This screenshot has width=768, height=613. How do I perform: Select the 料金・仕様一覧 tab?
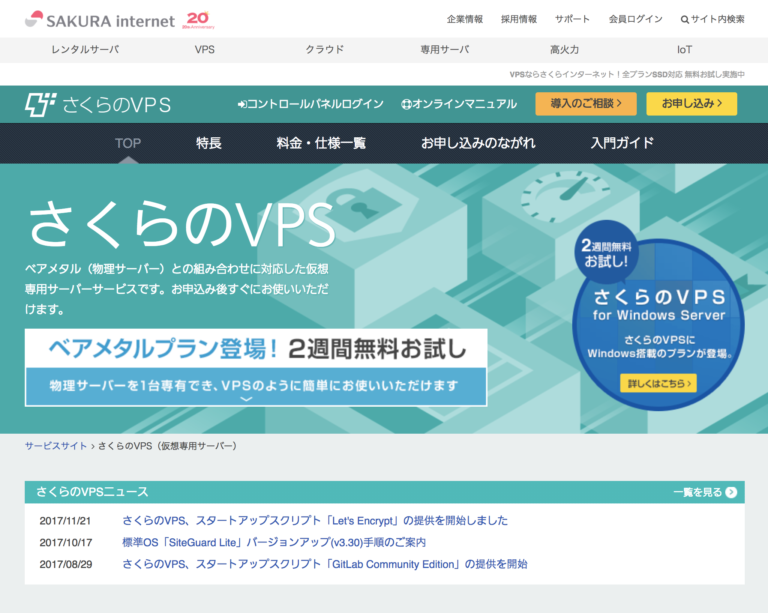[321, 143]
